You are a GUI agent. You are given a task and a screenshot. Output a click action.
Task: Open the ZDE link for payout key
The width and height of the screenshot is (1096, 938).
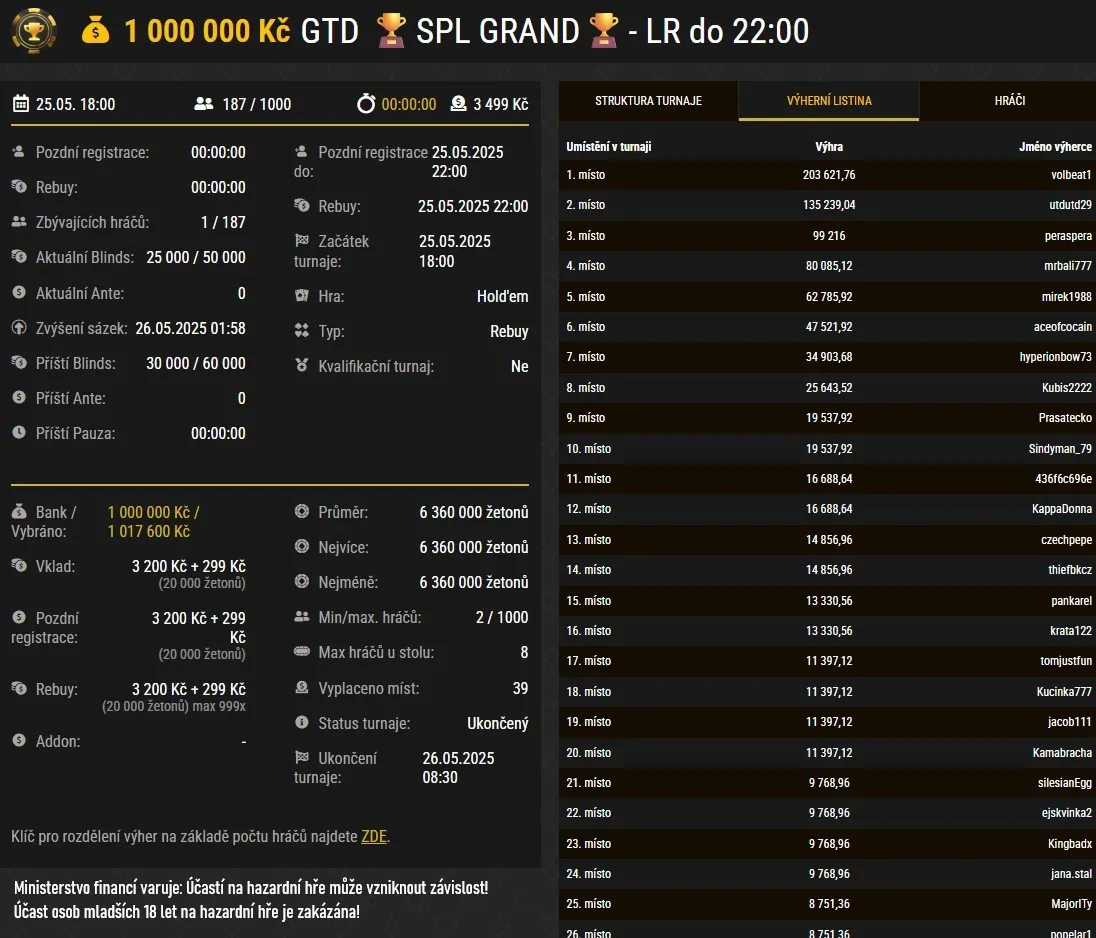[x=373, y=836]
